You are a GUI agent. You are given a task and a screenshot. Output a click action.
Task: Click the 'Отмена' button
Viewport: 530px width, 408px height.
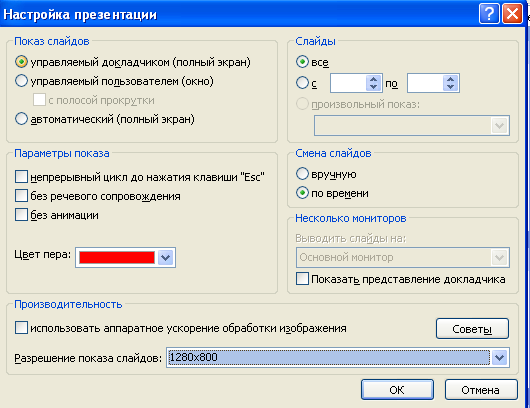click(x=481, y=390)
